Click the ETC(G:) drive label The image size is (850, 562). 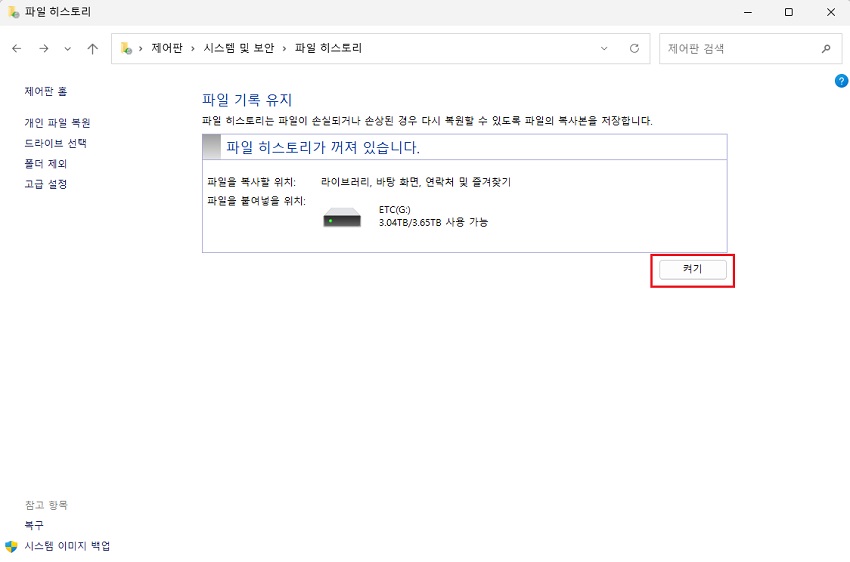click(x=395, y=210)
